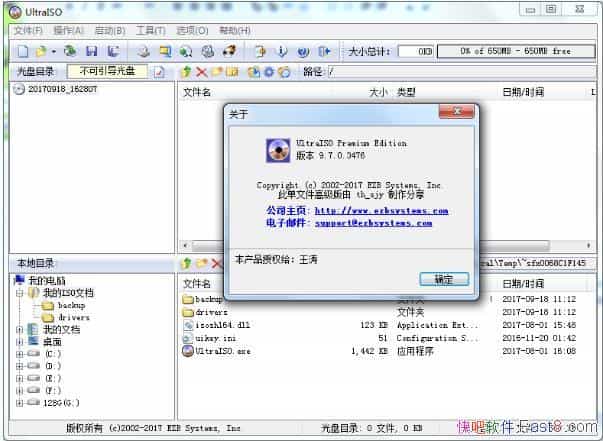Click the 确定 button in About dialog
603x441 pixels.
coord(444,279)
